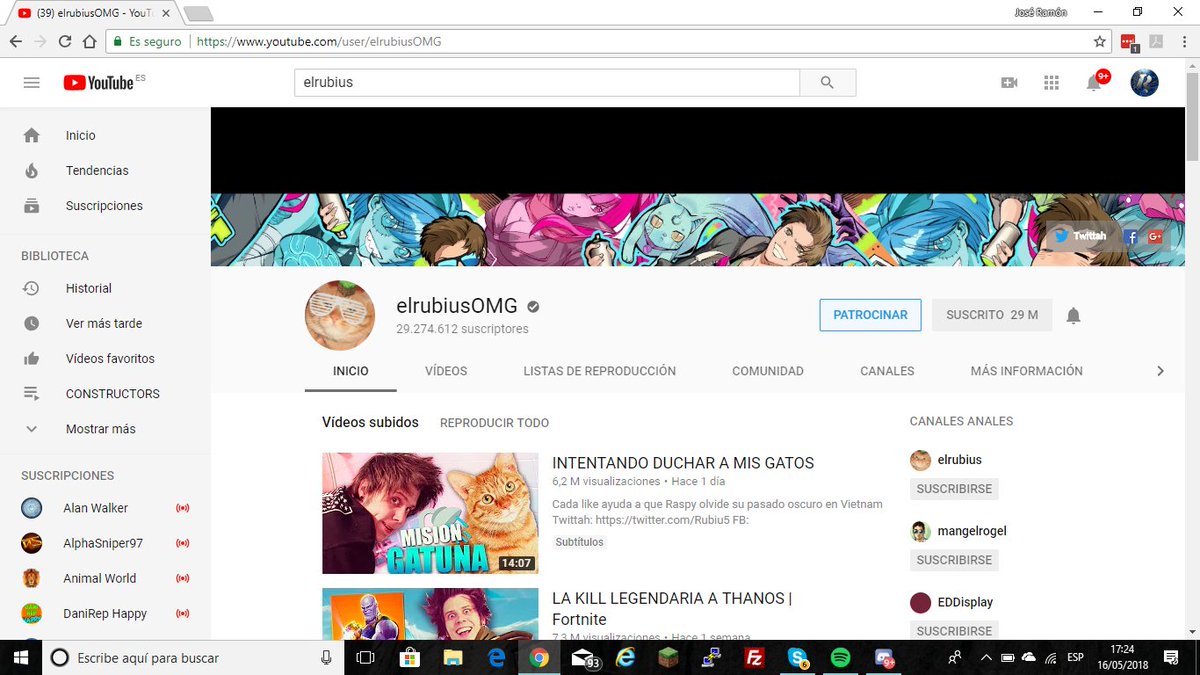
Task: Open Task View on taskbar
Action: [x=366, y=657]
